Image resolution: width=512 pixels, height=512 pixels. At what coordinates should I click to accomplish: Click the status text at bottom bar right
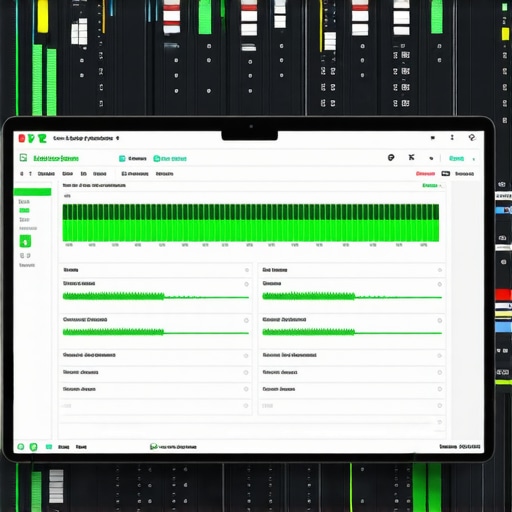tap(460, 447)
